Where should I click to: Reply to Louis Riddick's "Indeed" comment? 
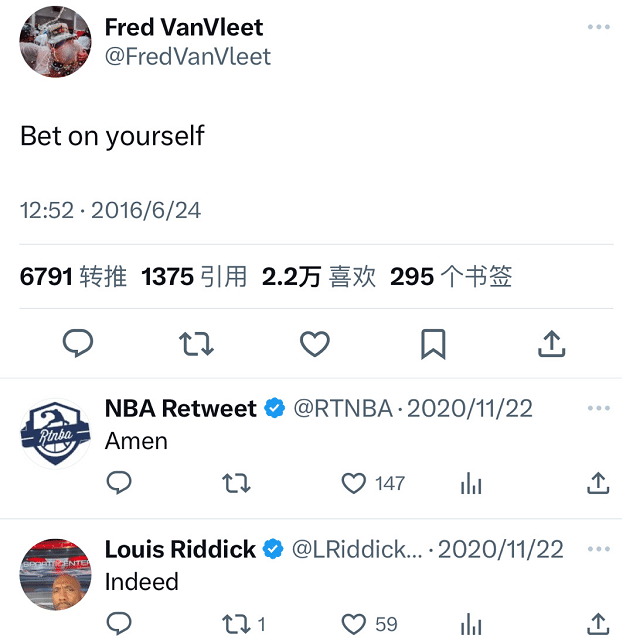click(119, 624)
